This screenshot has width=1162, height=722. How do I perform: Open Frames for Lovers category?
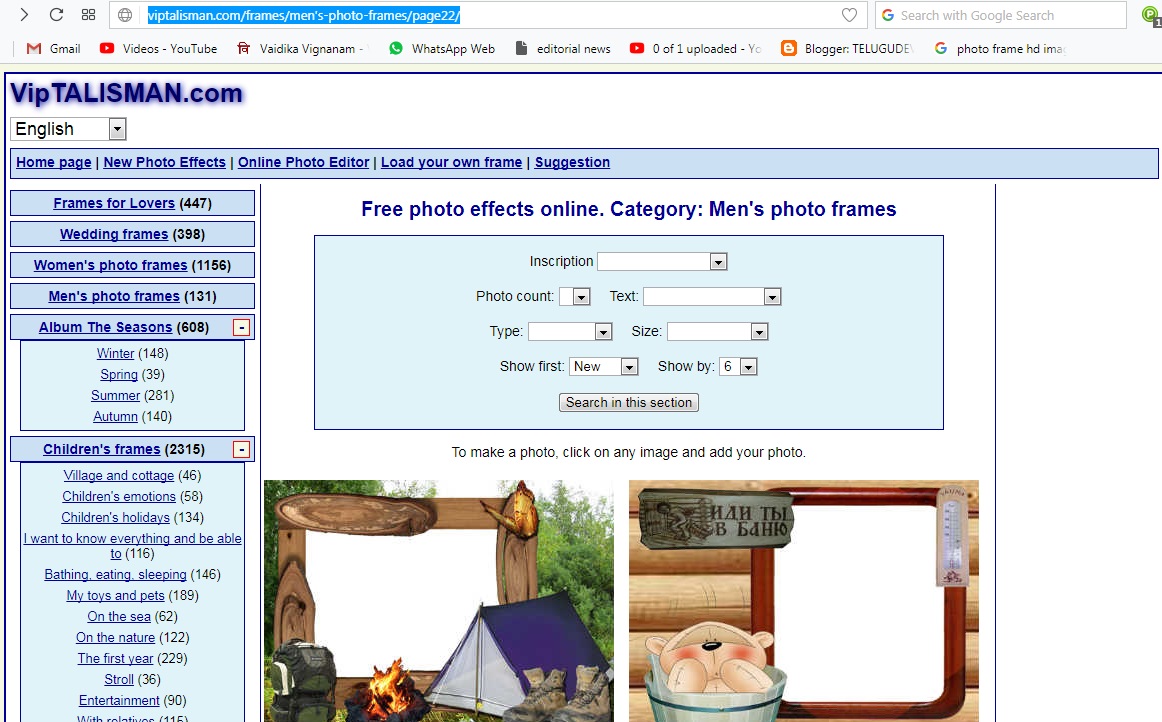(x=114, y=203)
